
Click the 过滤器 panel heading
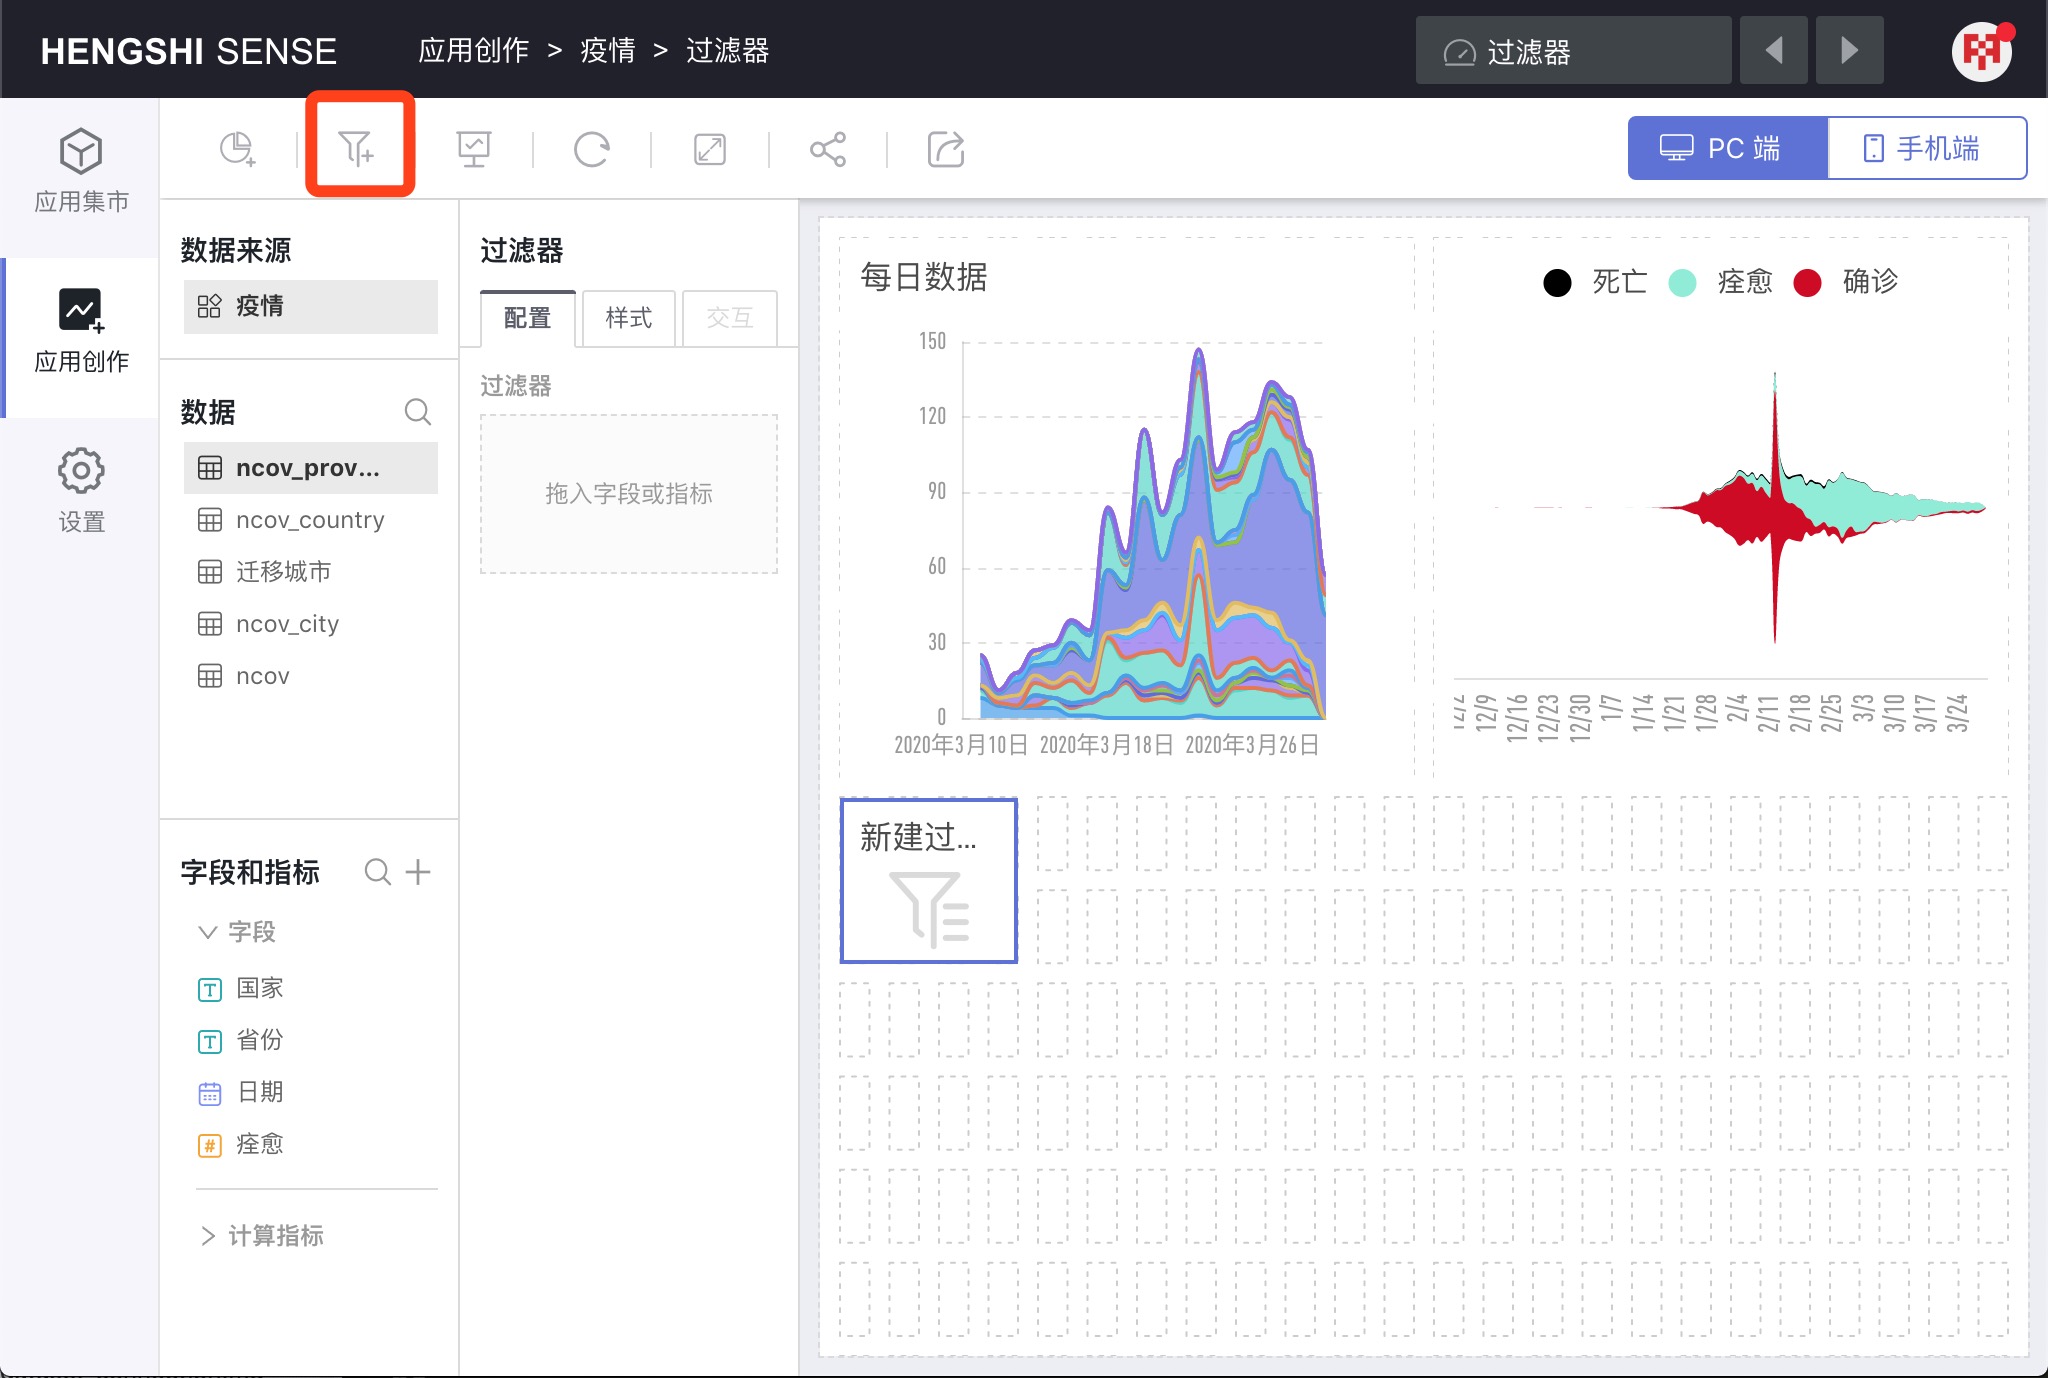click(522, 250)
